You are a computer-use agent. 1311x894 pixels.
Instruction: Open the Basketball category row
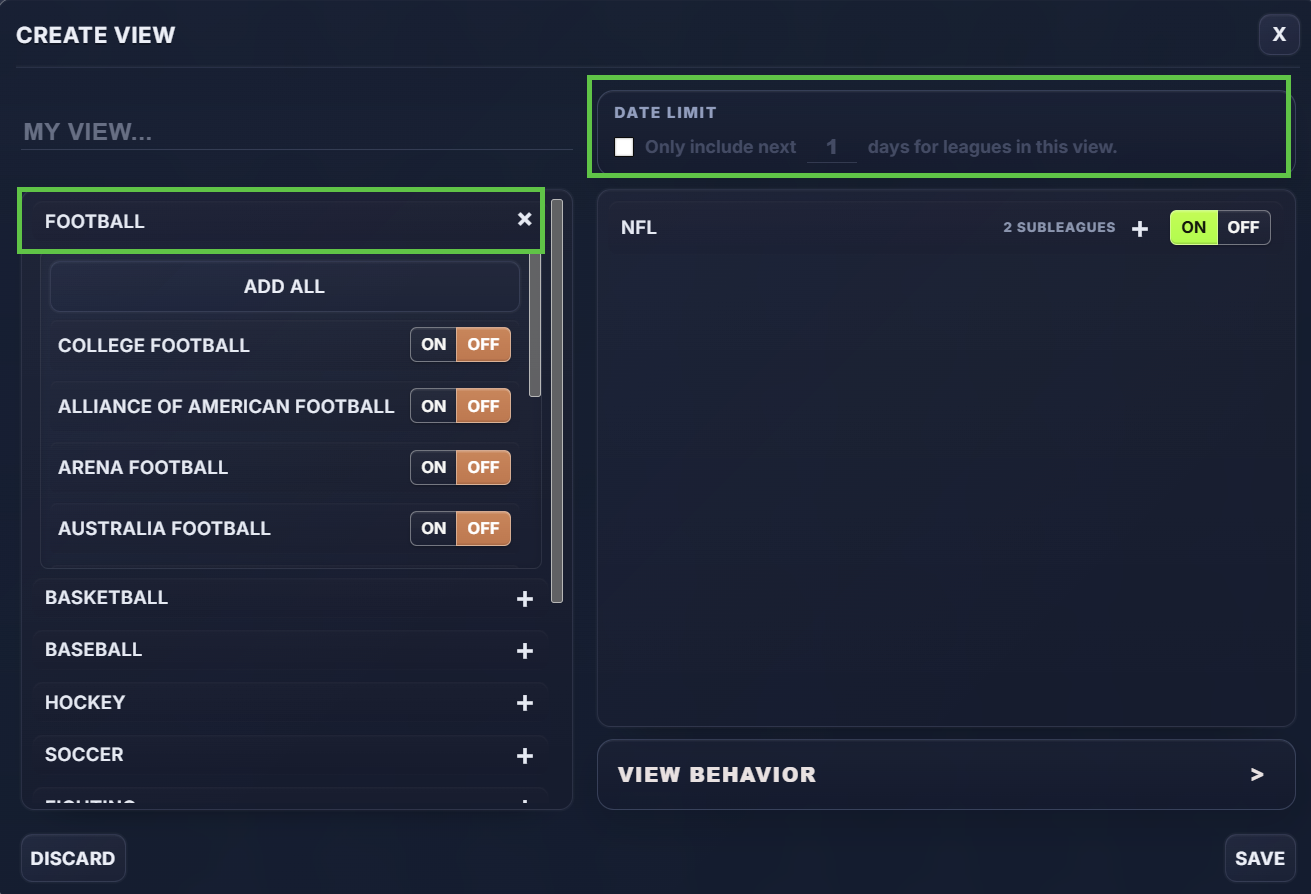(290, 598)
